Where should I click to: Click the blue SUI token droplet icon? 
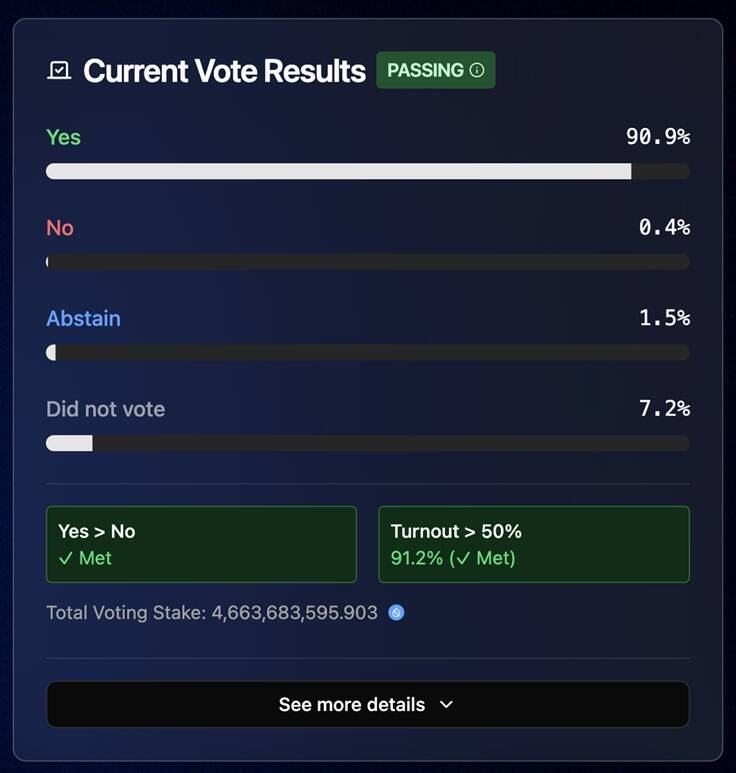[396, 613]
